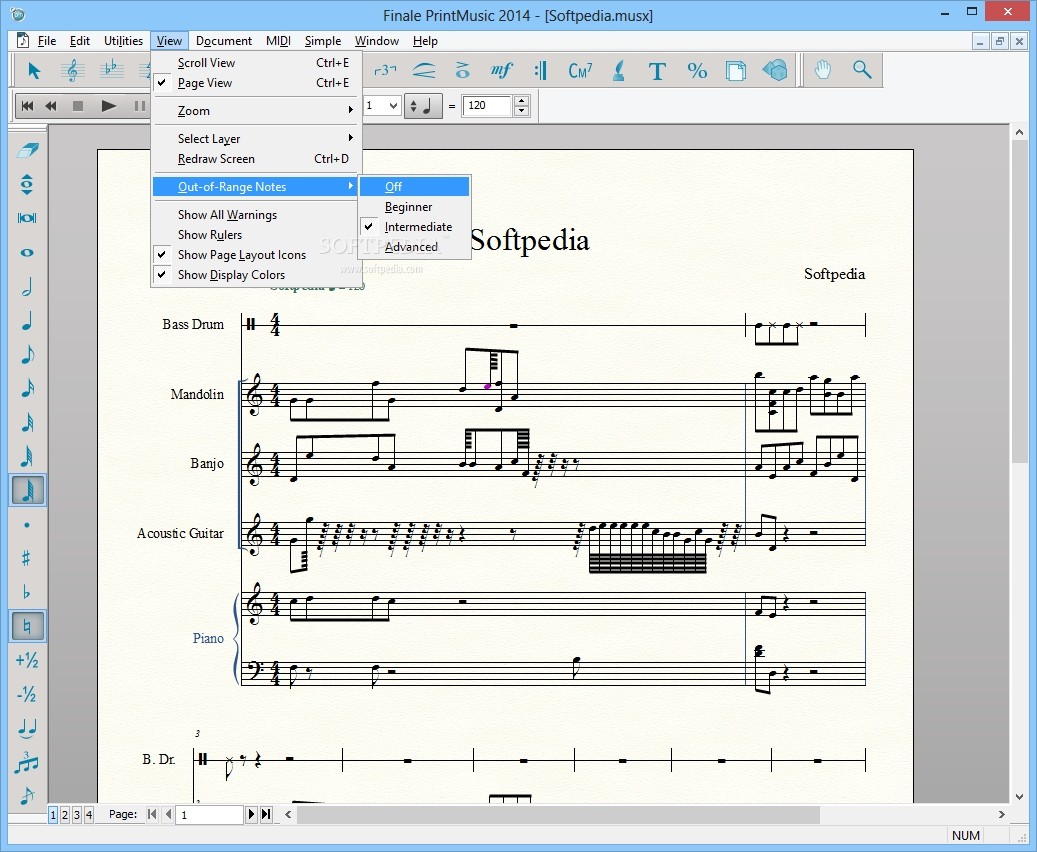The height and width of the screenshot is (852, 1037).
Task: Select the Articulation tool
Action: pos(463,70)
